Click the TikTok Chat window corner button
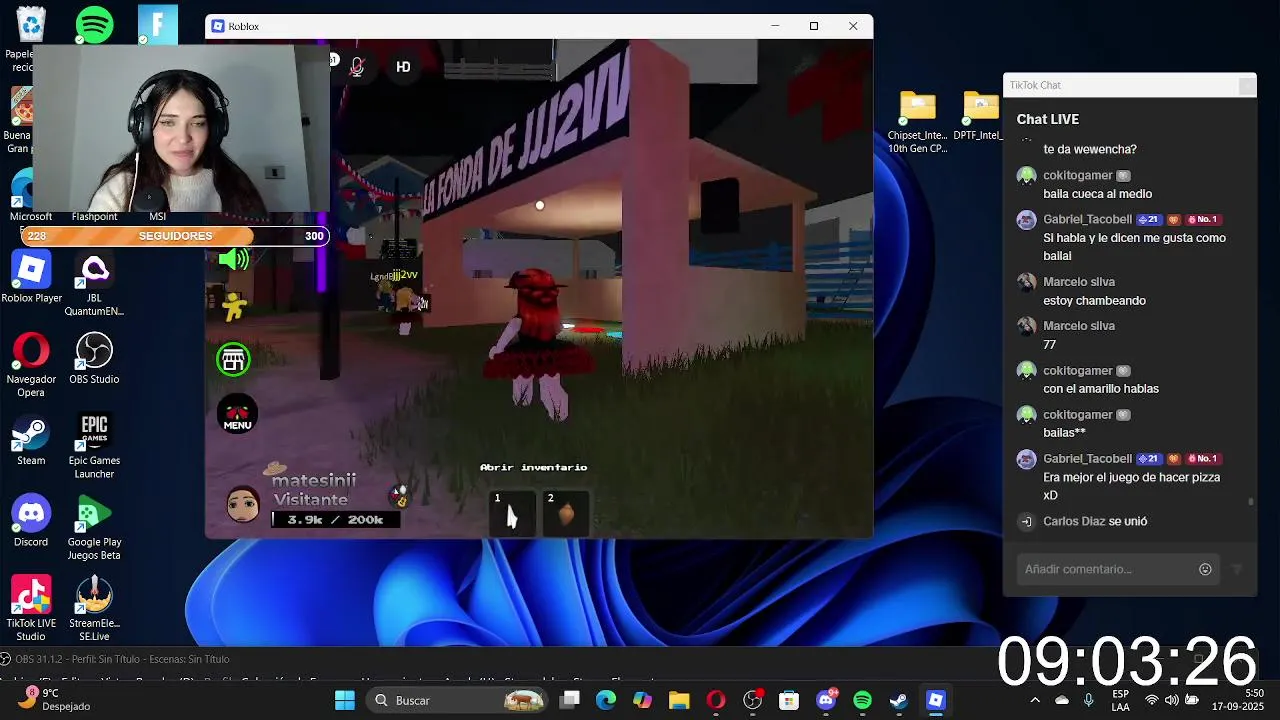 click(x=1246, y=86)
